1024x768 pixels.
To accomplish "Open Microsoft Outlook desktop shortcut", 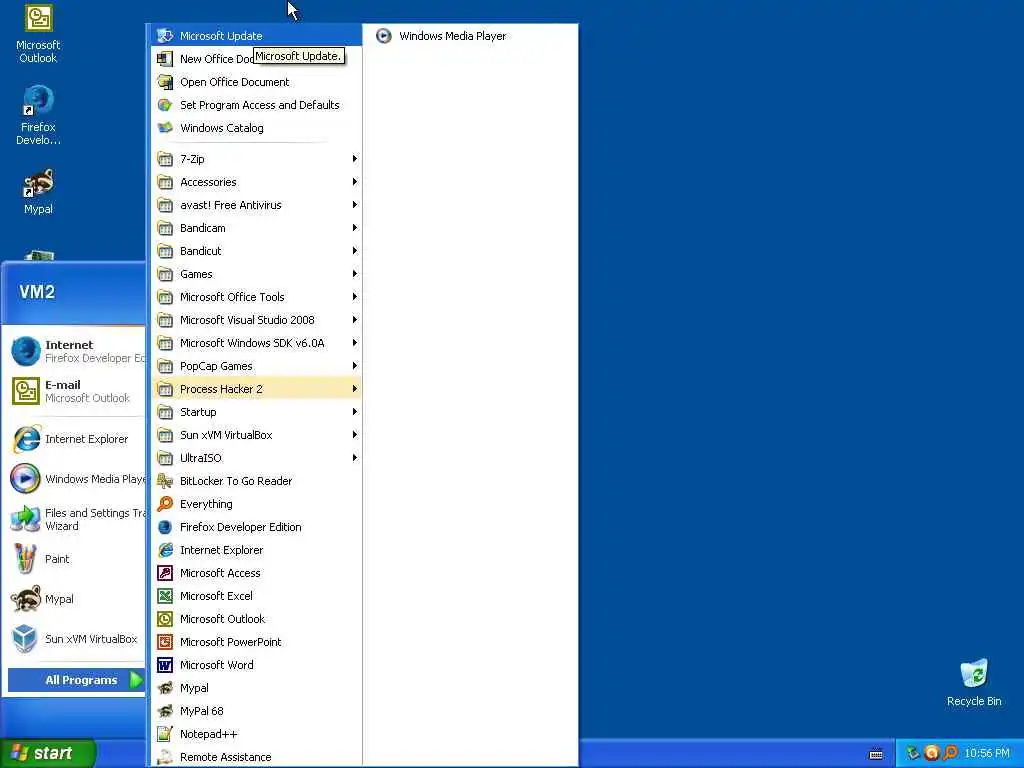I will coord(38,33).
